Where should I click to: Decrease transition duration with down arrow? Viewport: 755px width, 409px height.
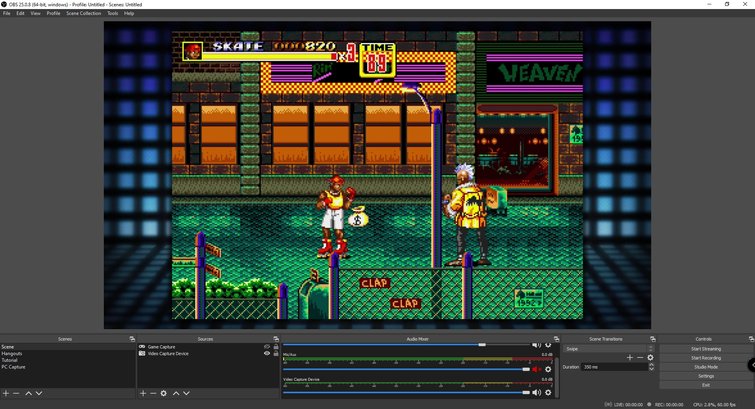(x=651, y=369)
